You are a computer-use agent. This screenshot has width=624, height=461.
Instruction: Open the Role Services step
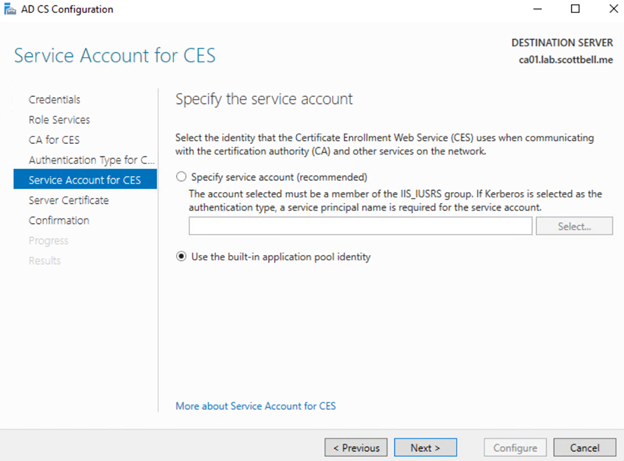click(59, 119)
